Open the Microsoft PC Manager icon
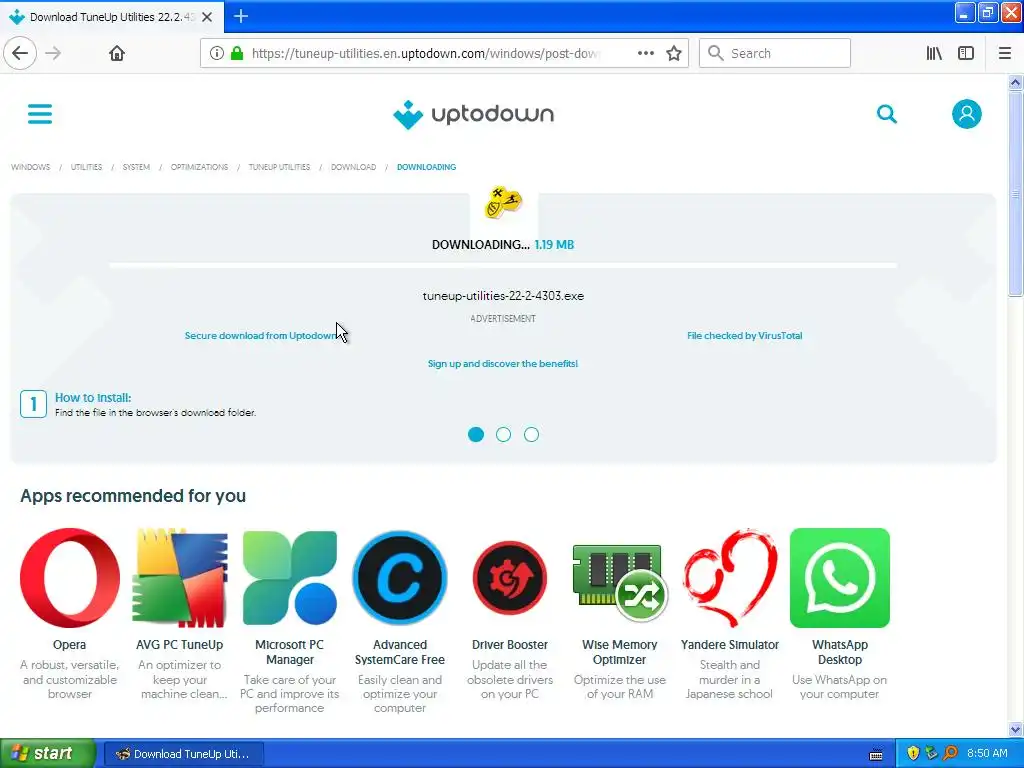Image resolution: width=1024 pixels, height=768 pixels. point(290,577)
